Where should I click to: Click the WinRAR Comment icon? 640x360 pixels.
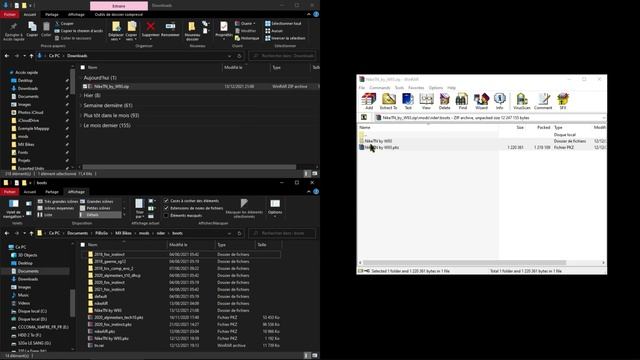tap(543, 101)
